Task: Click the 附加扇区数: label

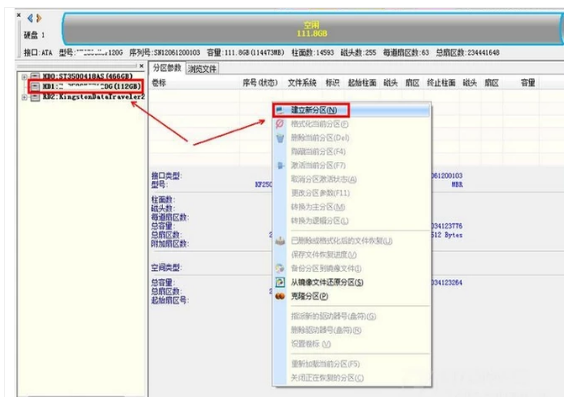Action: (x=170, y=244)
